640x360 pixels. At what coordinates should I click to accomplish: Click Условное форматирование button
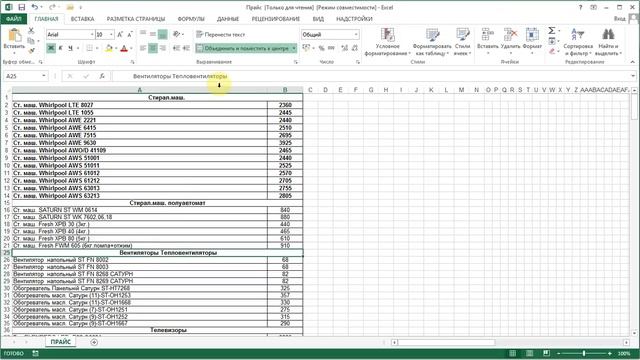[x=387, y=42]
